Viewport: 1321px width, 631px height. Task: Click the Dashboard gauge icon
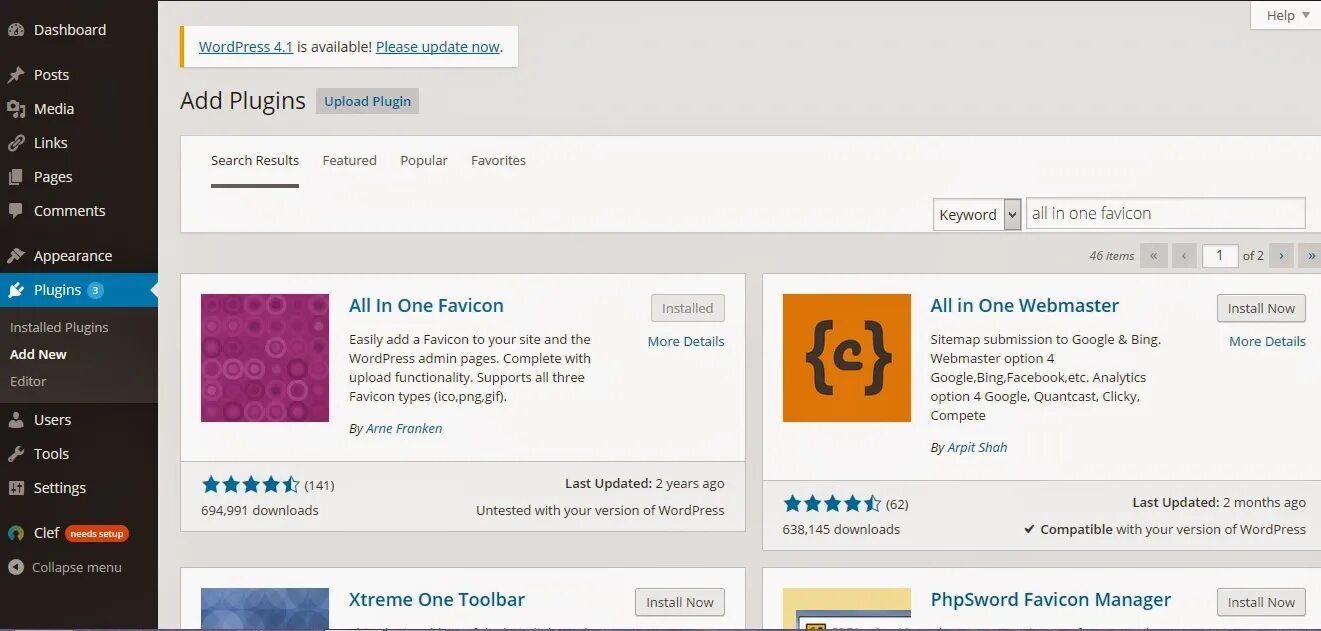tap(16, 30)
